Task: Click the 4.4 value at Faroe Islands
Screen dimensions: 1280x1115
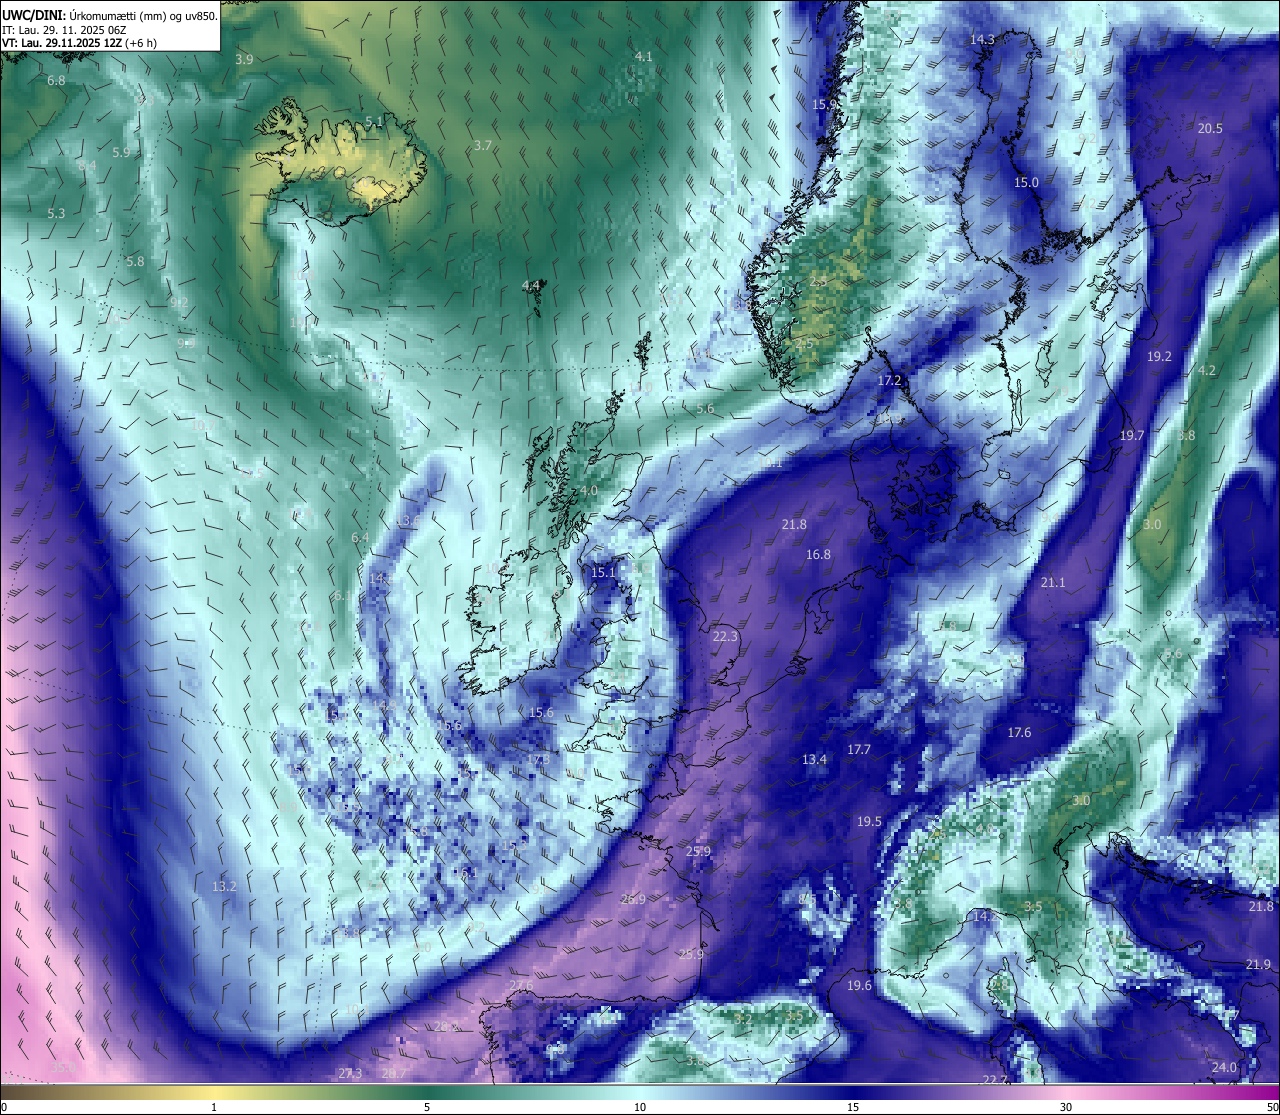Action: pyautogui.click(x=531, y=285)
